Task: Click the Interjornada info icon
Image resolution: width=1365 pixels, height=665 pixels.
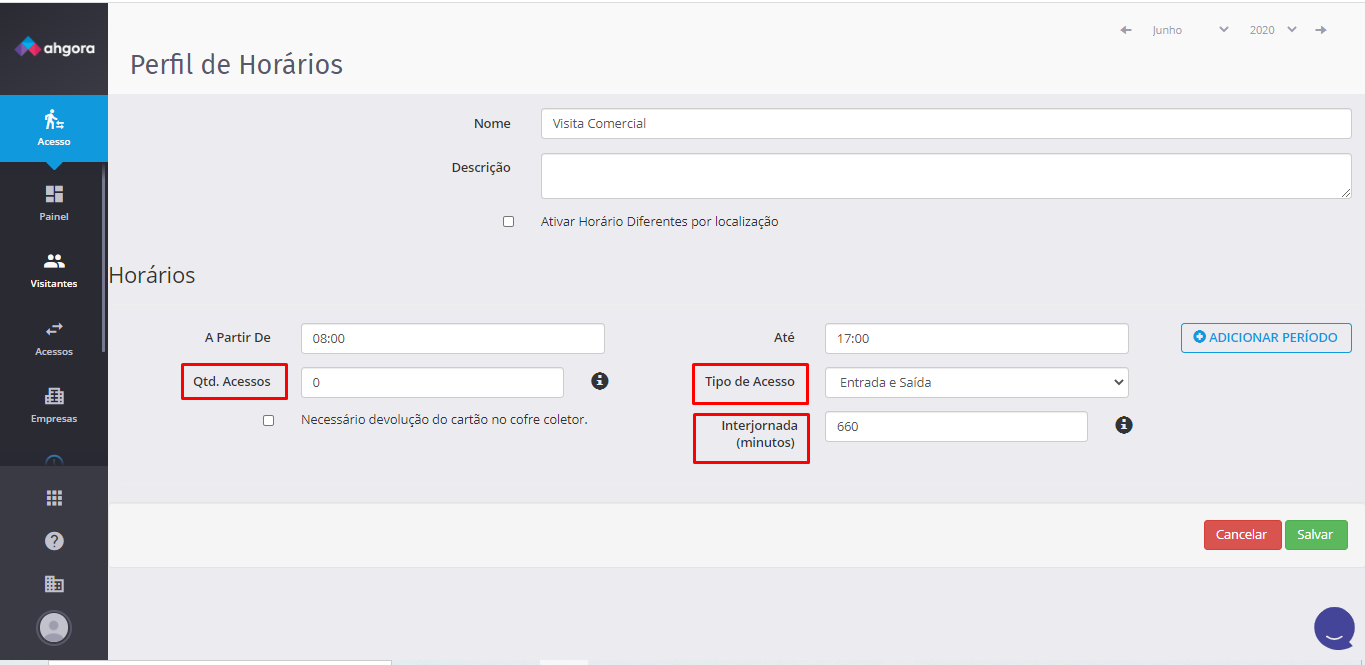Action: coord(1123,424)
